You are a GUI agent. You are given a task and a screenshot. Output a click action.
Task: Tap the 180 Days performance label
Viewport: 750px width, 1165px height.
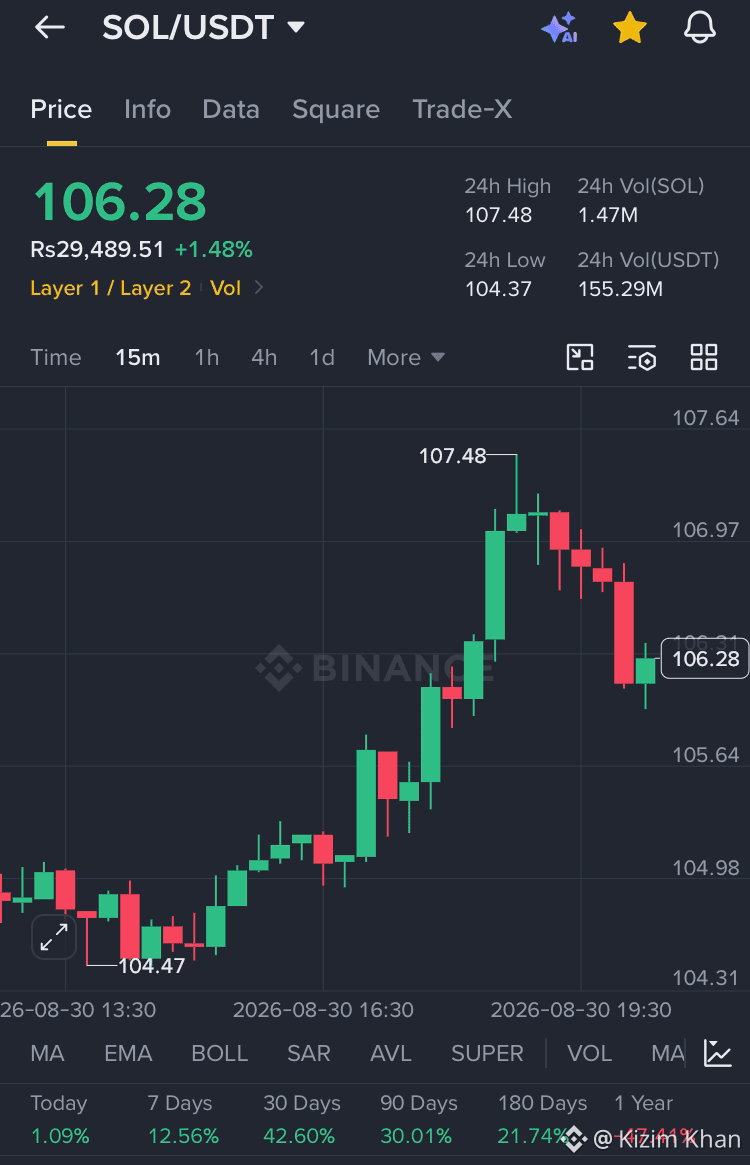[x=542, y=1103]
